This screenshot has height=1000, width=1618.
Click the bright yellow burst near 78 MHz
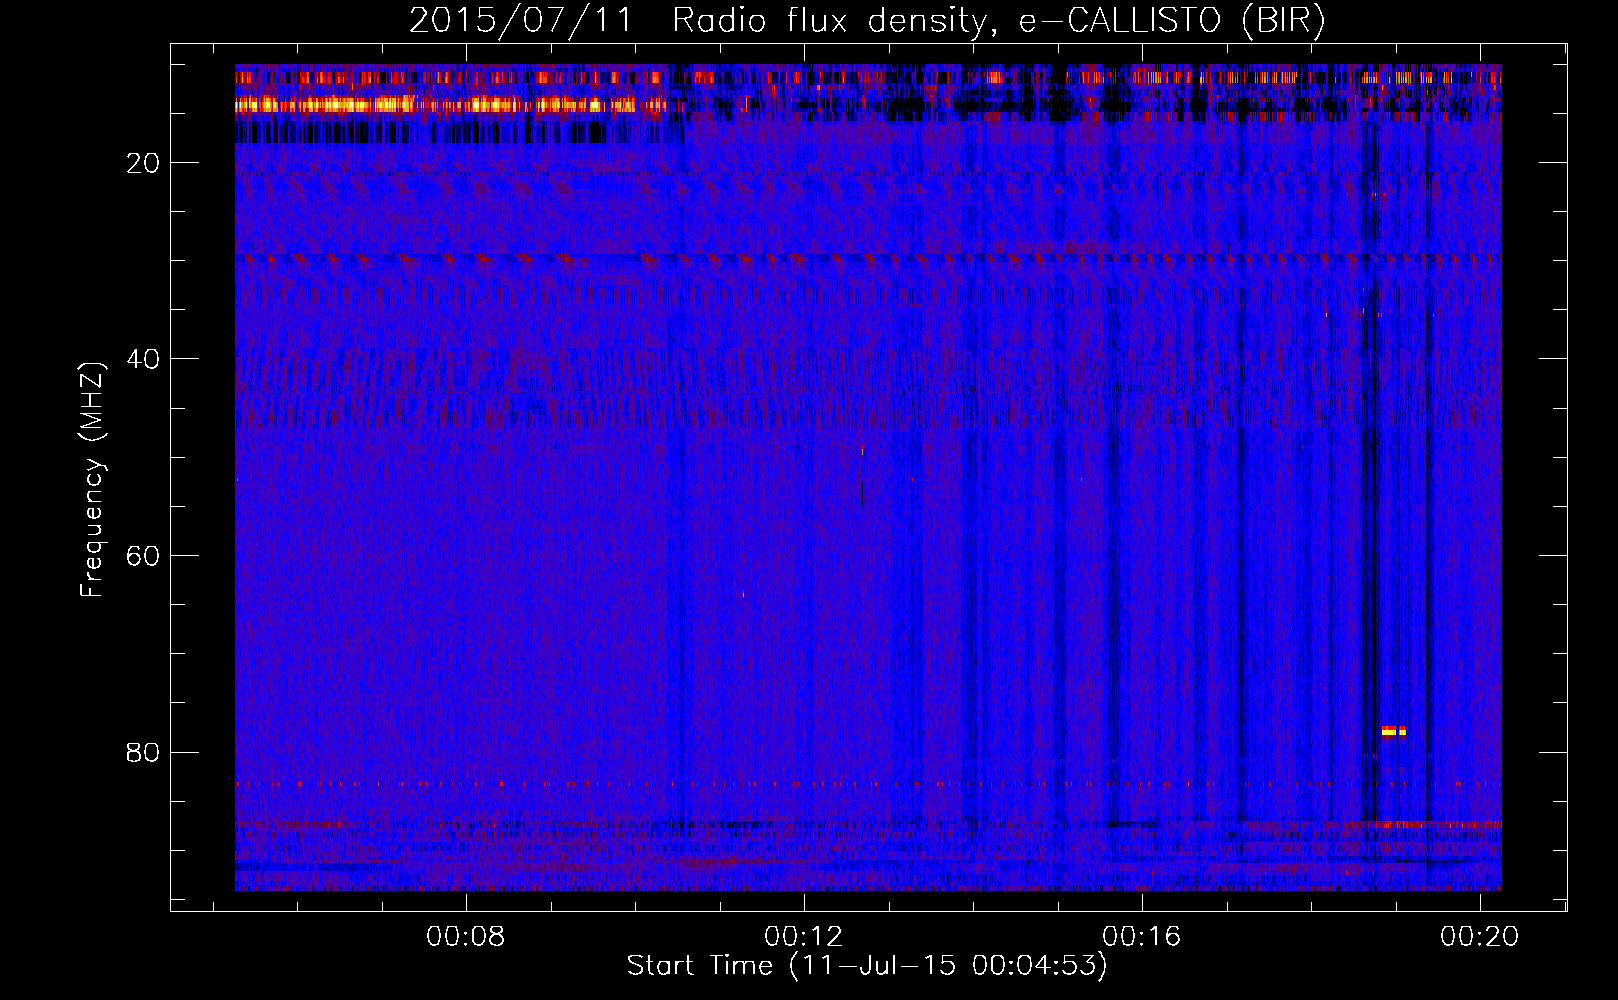tap(1393, 731)
